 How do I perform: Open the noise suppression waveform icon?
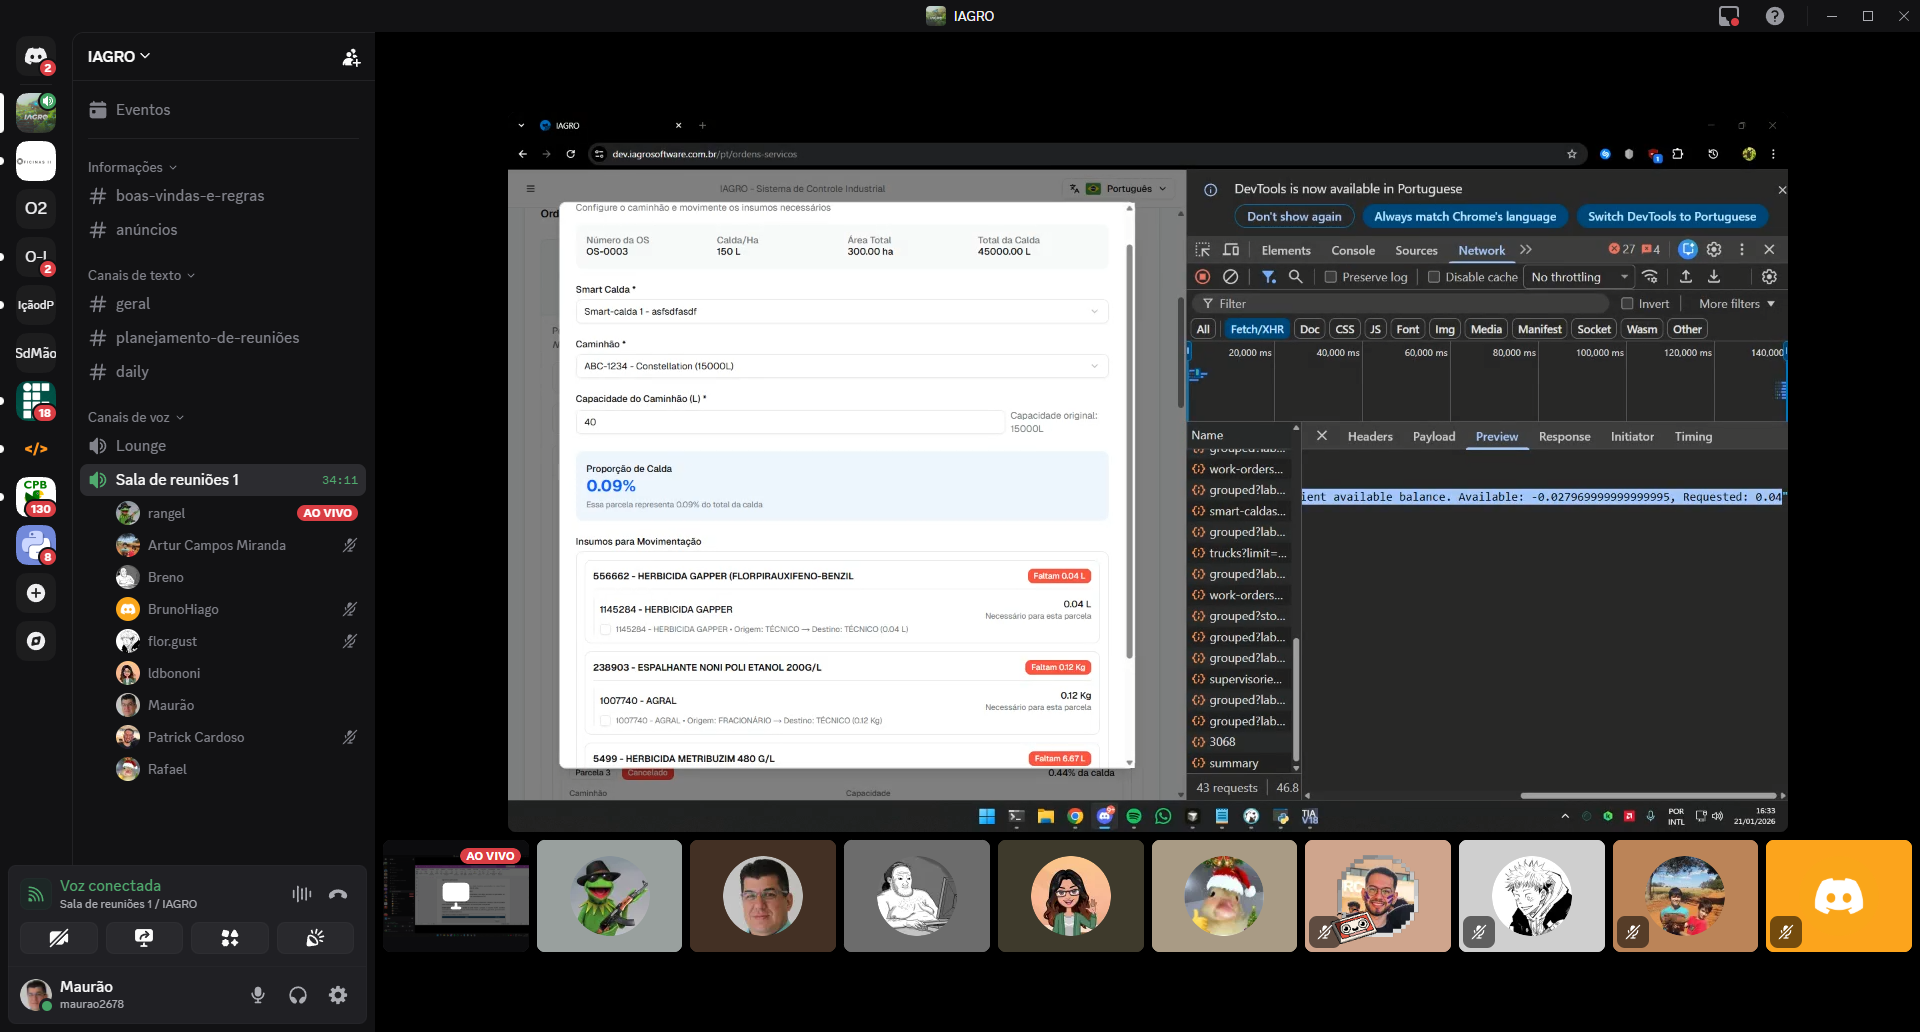(301, 894)
